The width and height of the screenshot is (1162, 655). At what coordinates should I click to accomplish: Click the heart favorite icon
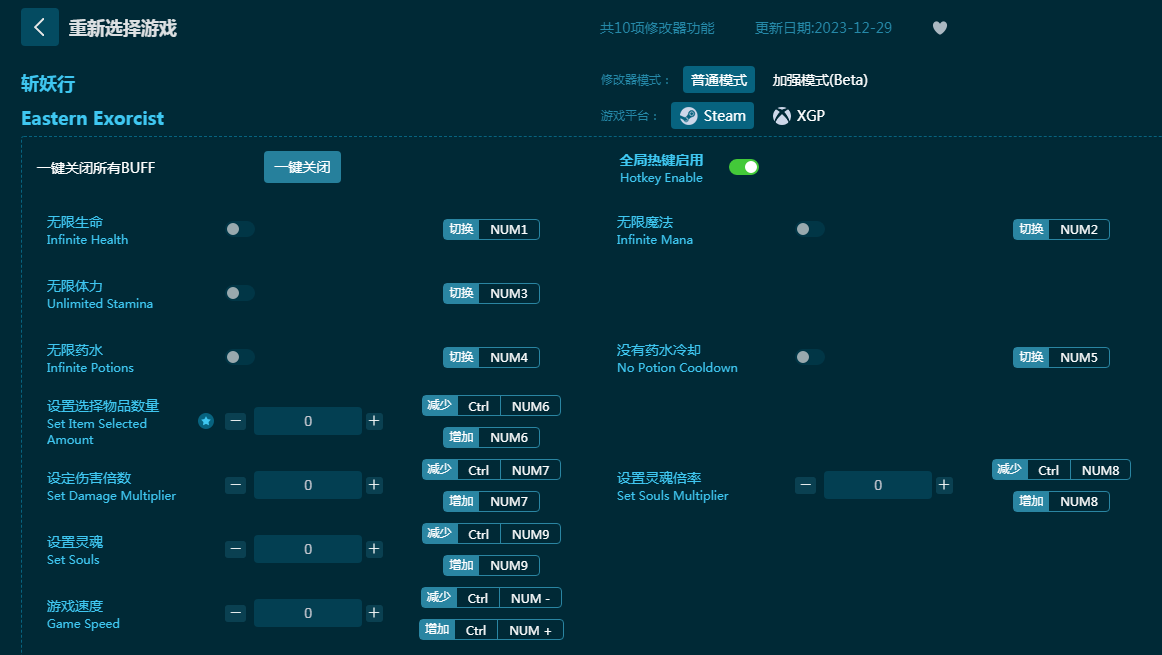click(939, 28)
